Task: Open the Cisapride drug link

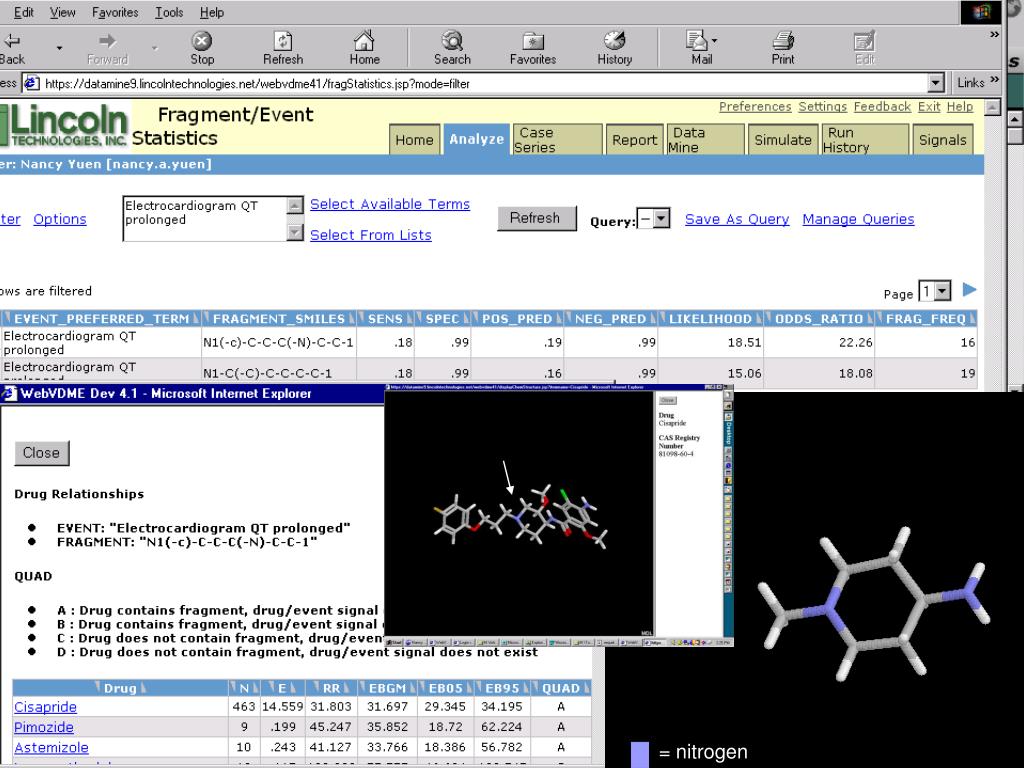Action: (x=45, y=707)
